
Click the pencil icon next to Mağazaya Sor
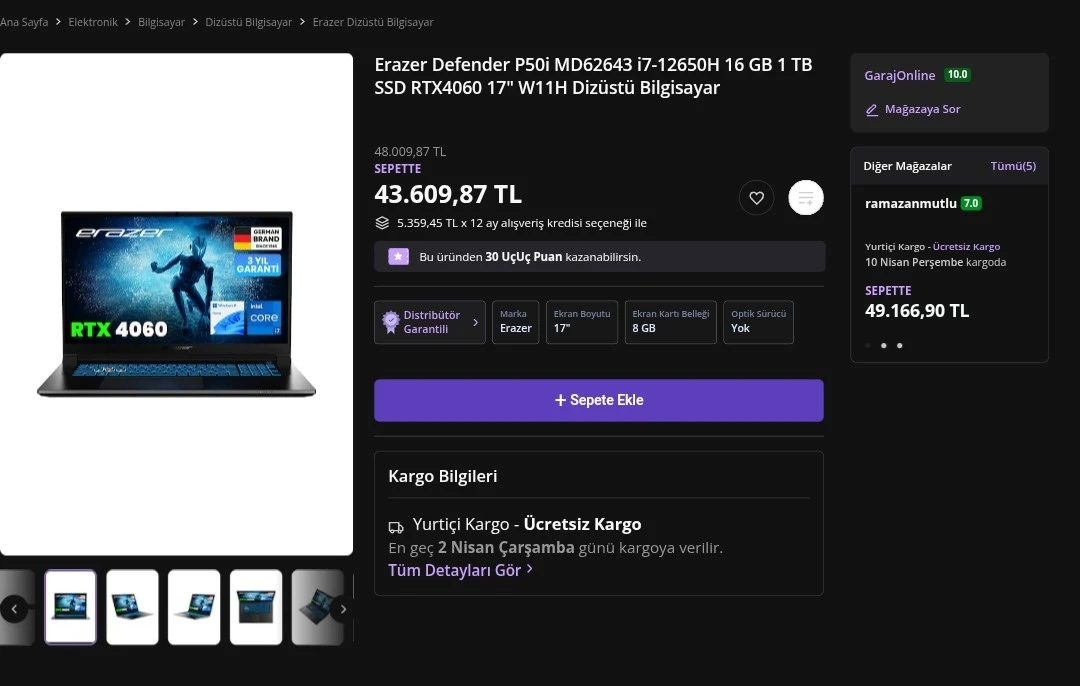871,110
